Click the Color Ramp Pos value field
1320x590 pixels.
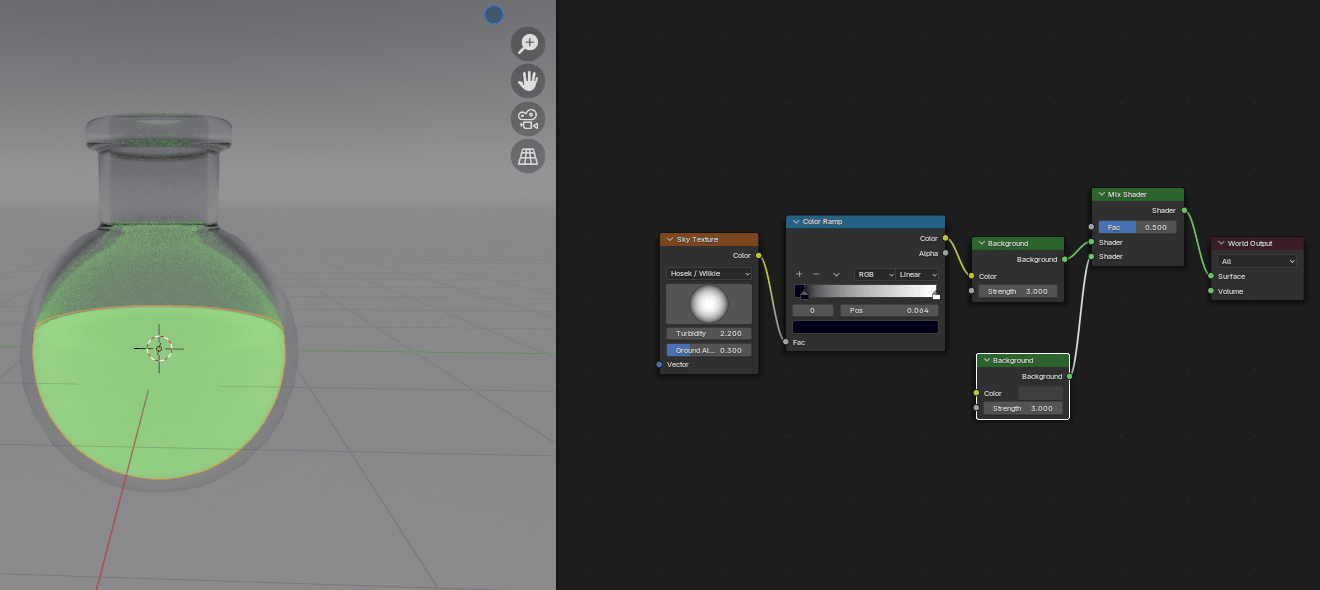tap(889, 311)
